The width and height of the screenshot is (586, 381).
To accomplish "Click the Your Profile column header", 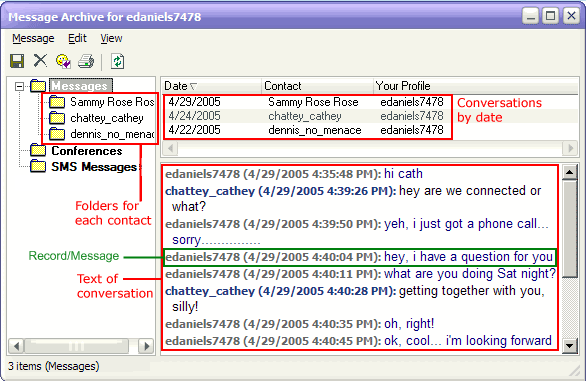I will pos(475,86).
